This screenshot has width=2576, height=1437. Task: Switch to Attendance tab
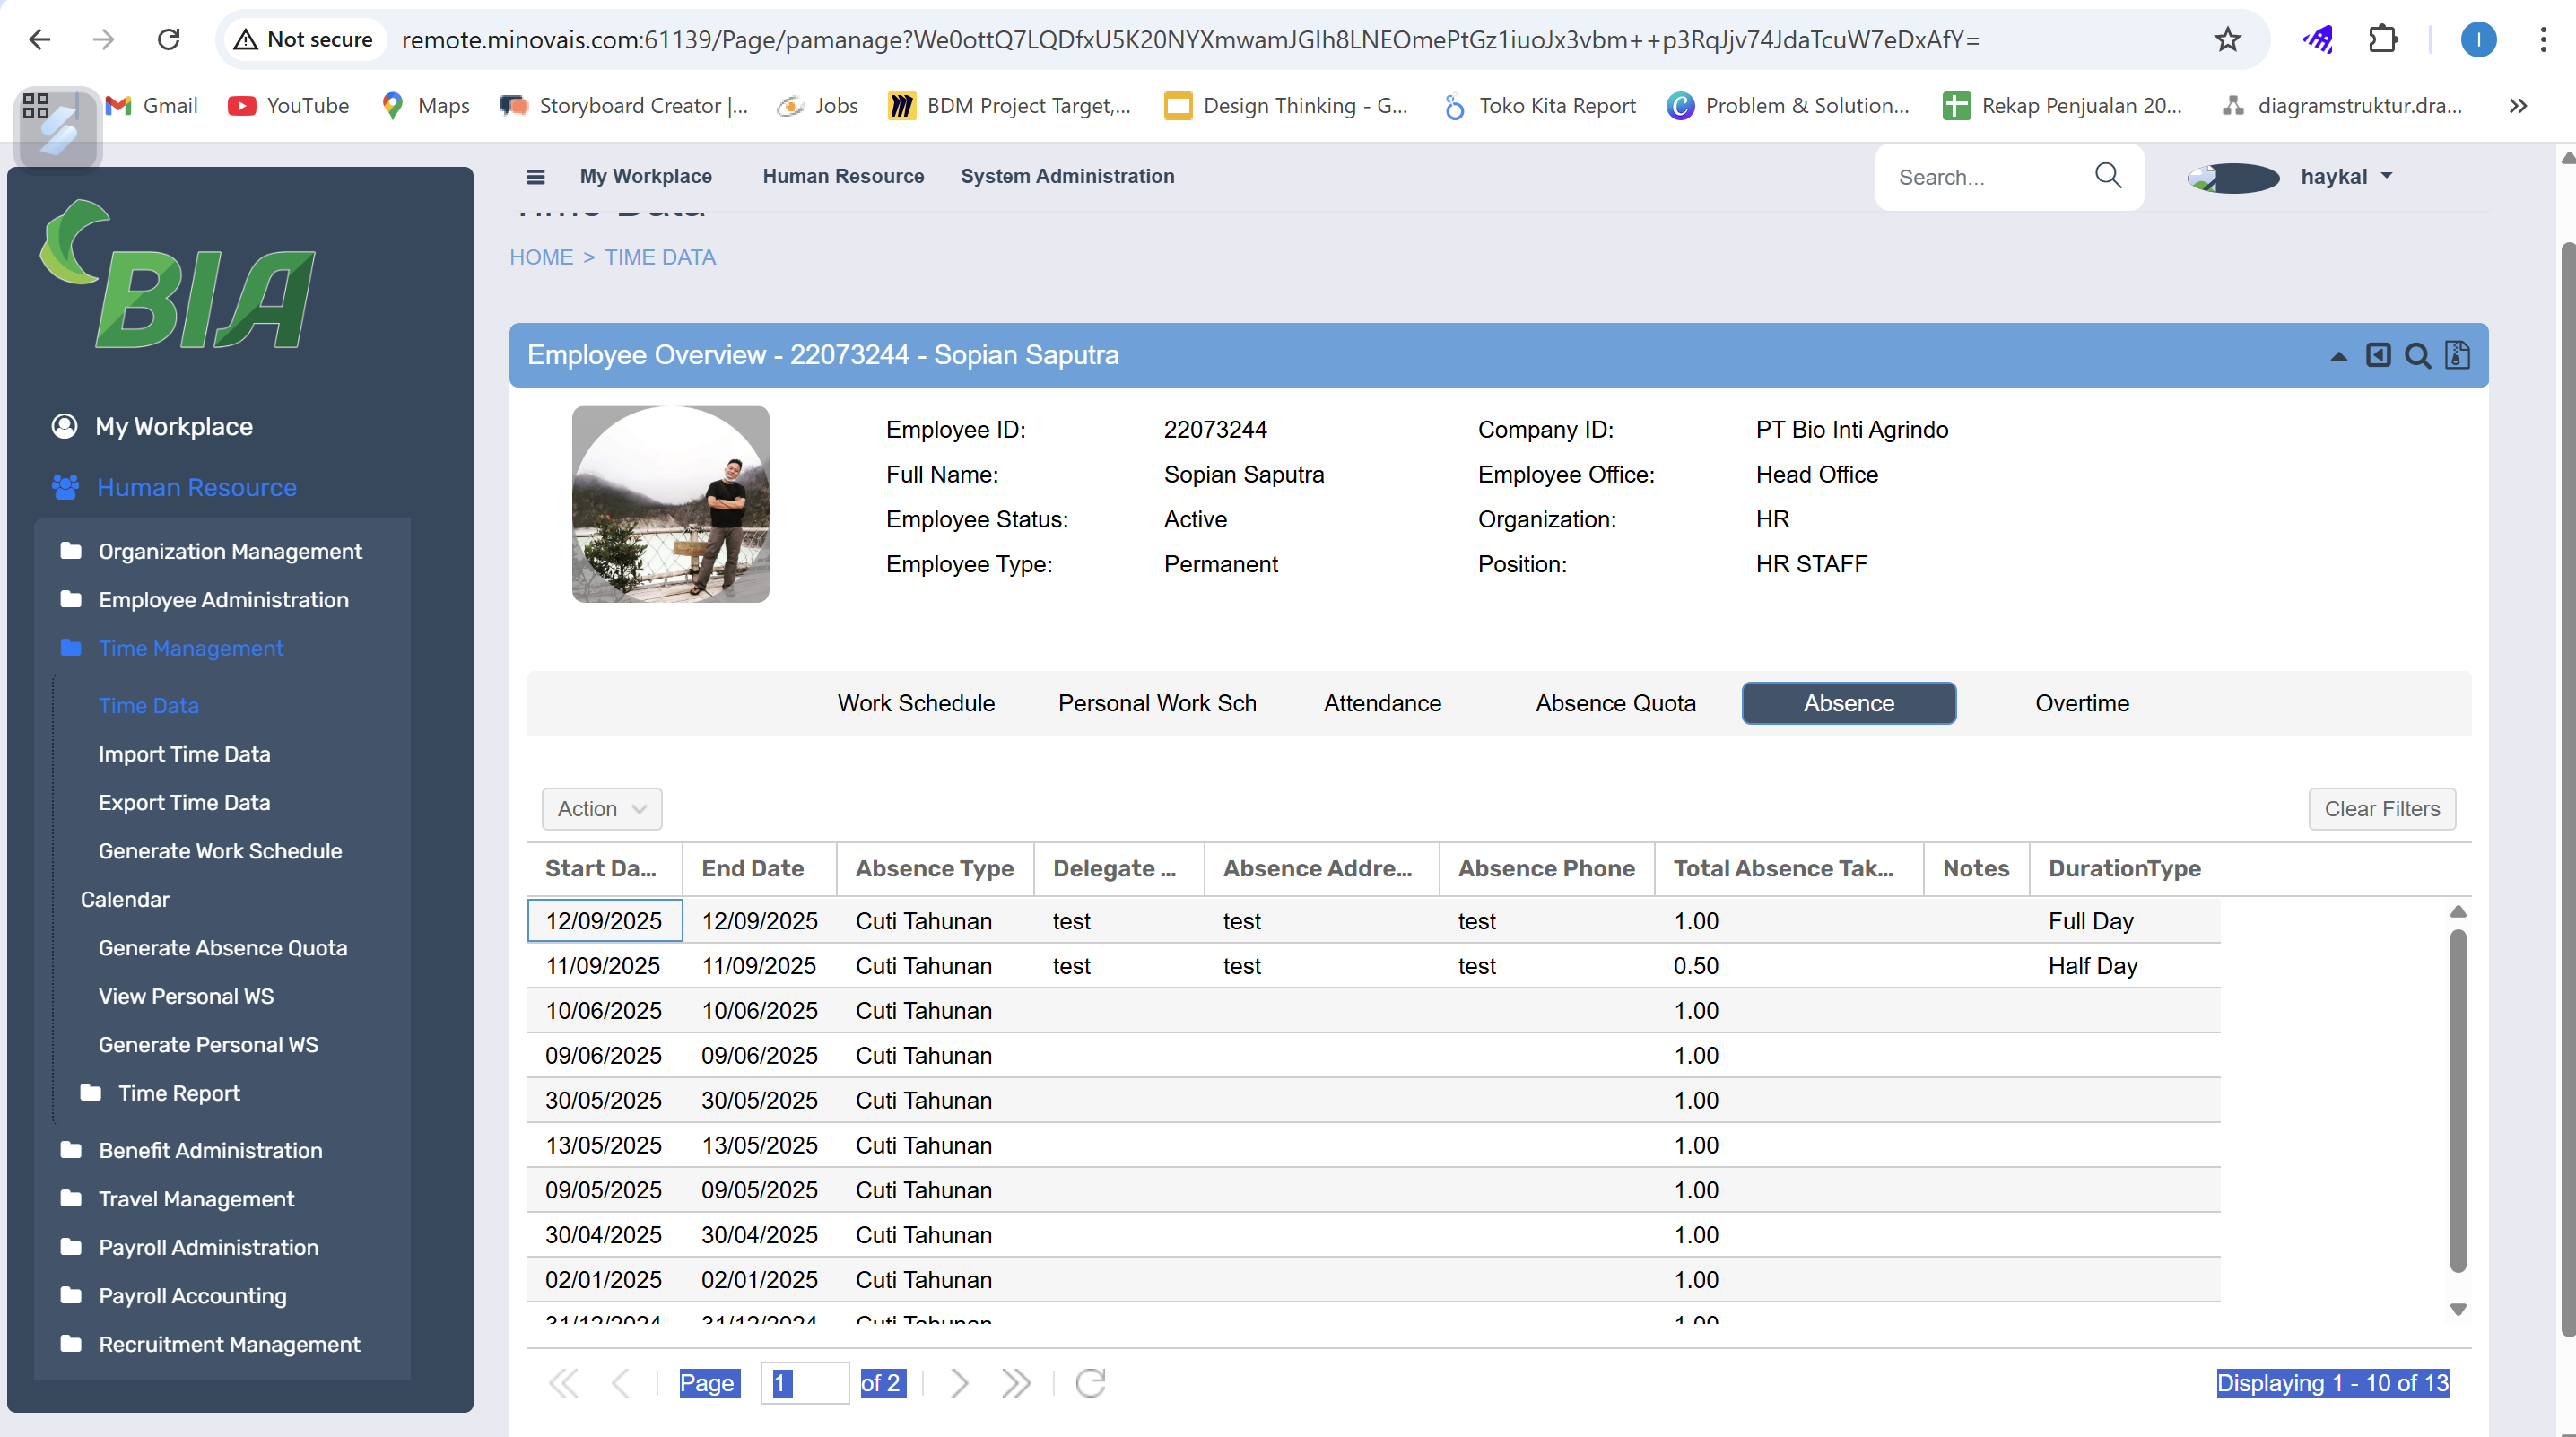(x=1382, y=703)
